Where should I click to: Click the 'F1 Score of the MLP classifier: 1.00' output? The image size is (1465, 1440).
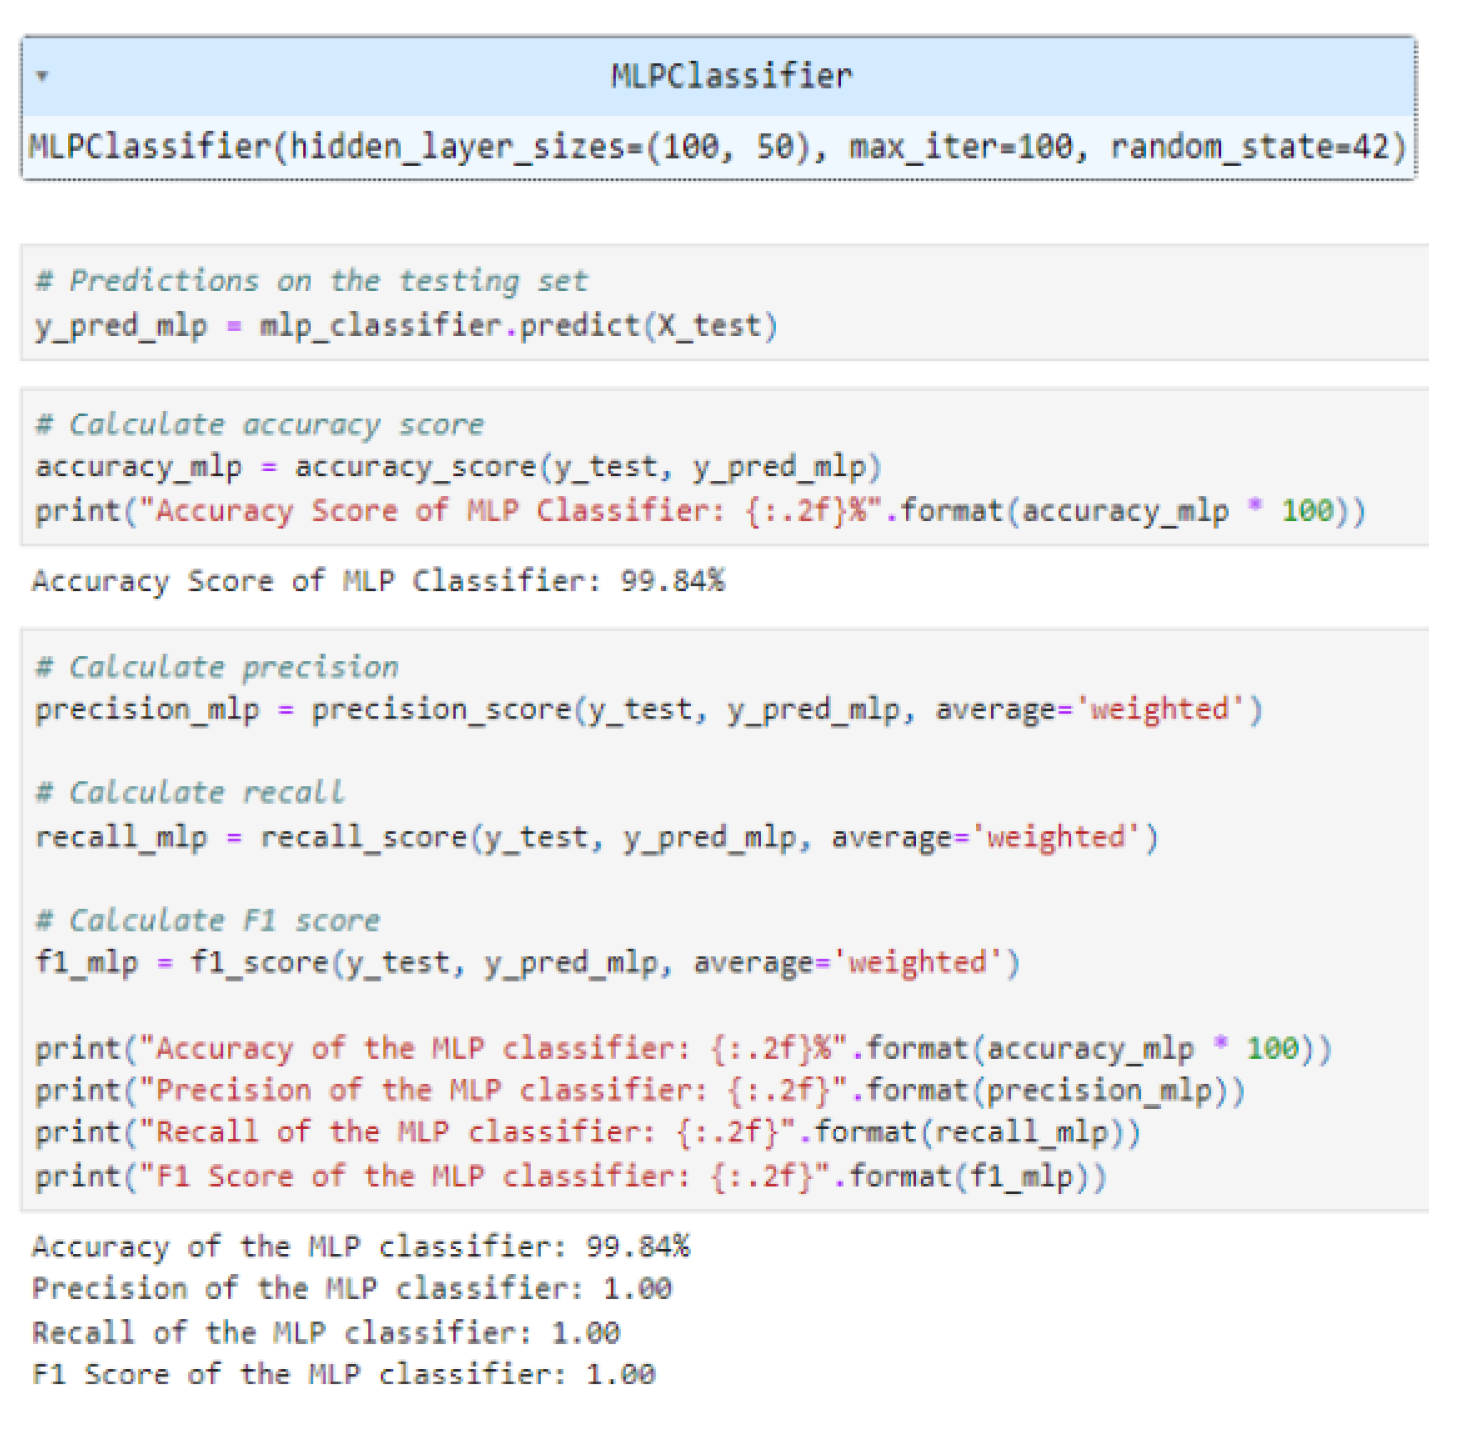click(x=343, y=1375)
